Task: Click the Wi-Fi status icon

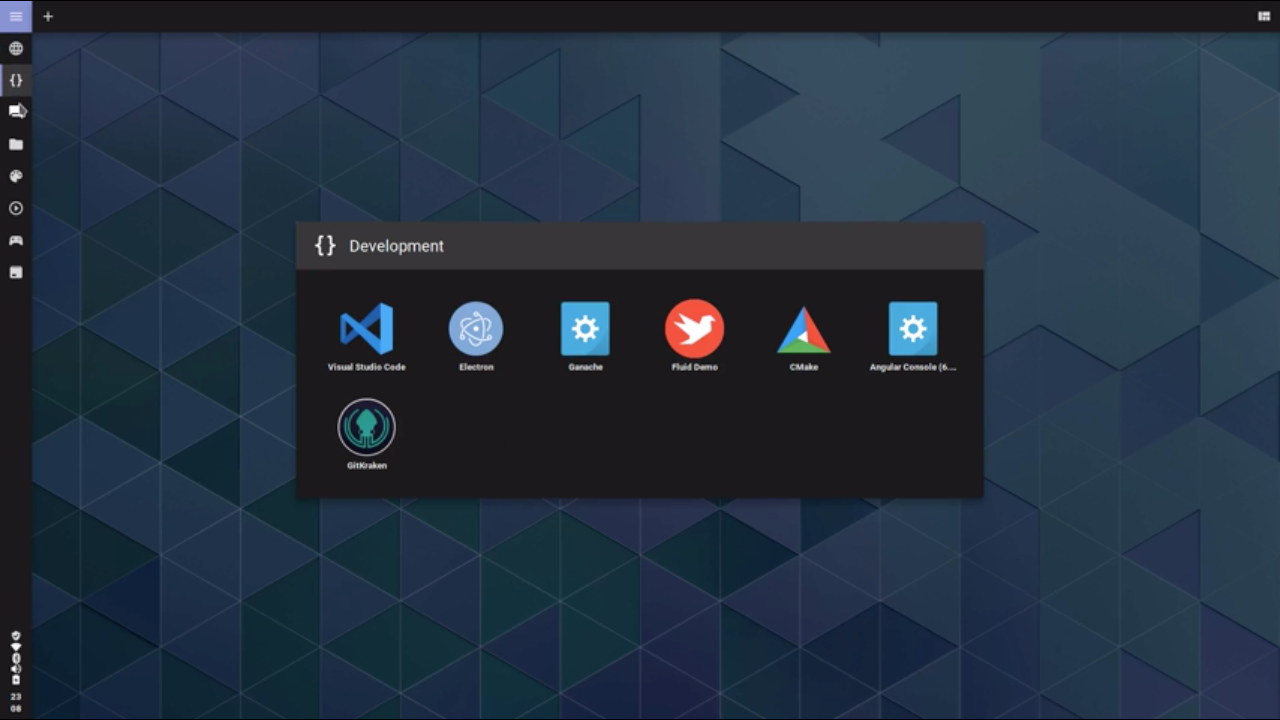Action: (x=16, y=647)
